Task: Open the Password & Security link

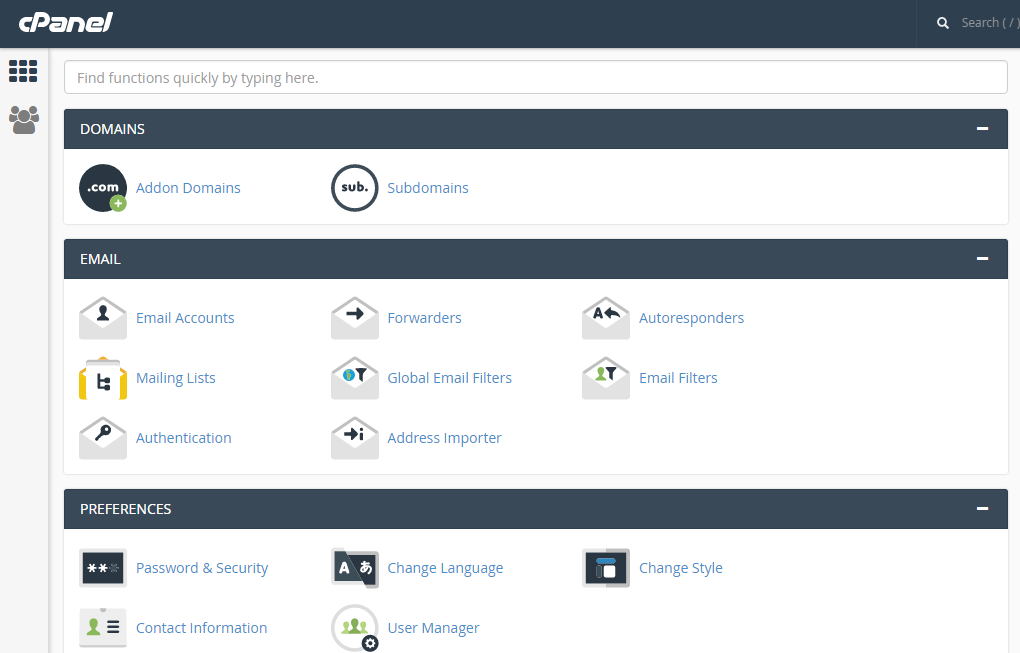Action: [x=202, y=568]
